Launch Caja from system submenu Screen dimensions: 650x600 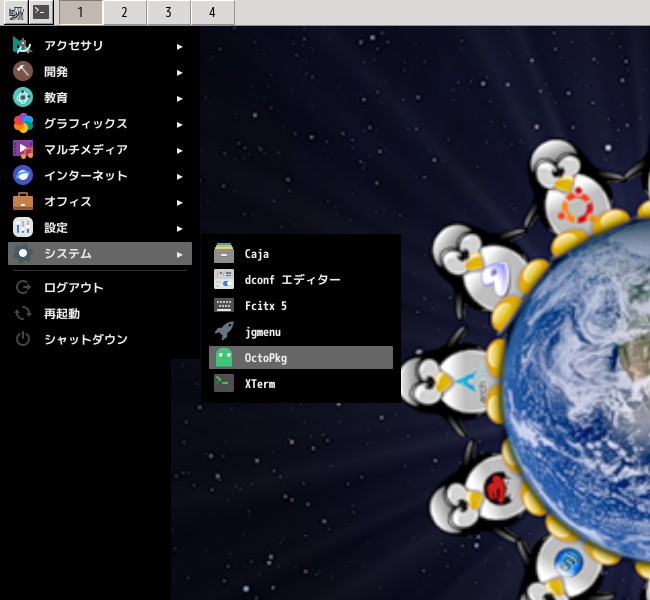(x=301, y=253)
